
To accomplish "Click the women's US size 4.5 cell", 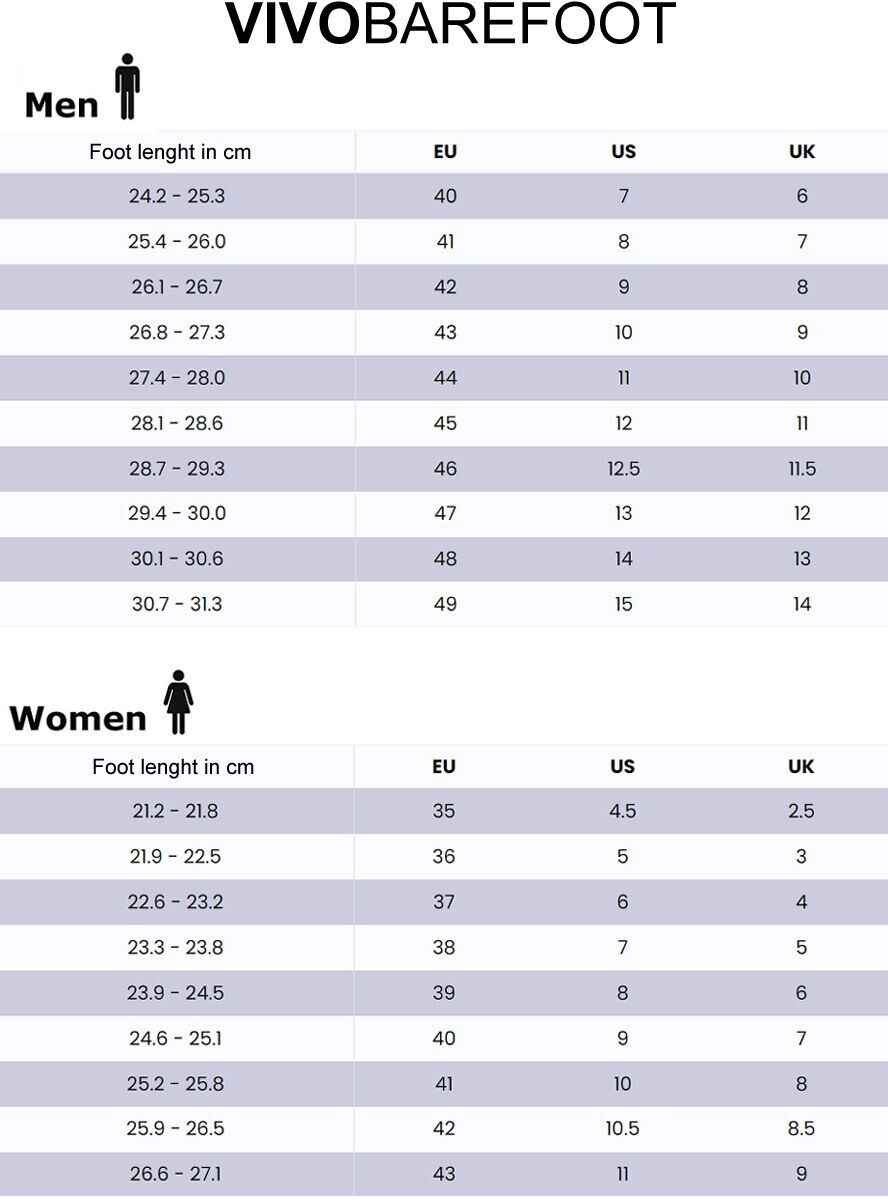I will point(622,811).
